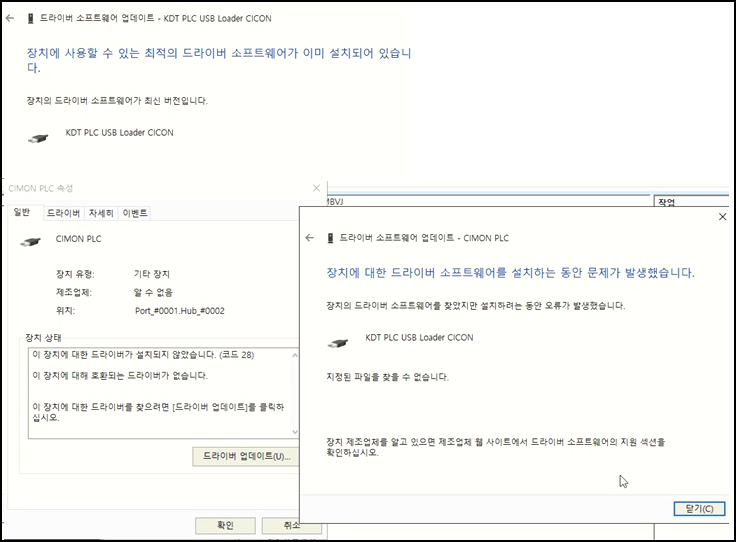
Task: Close the CIMON PLC properties dialog
Action: click(316, 188)
